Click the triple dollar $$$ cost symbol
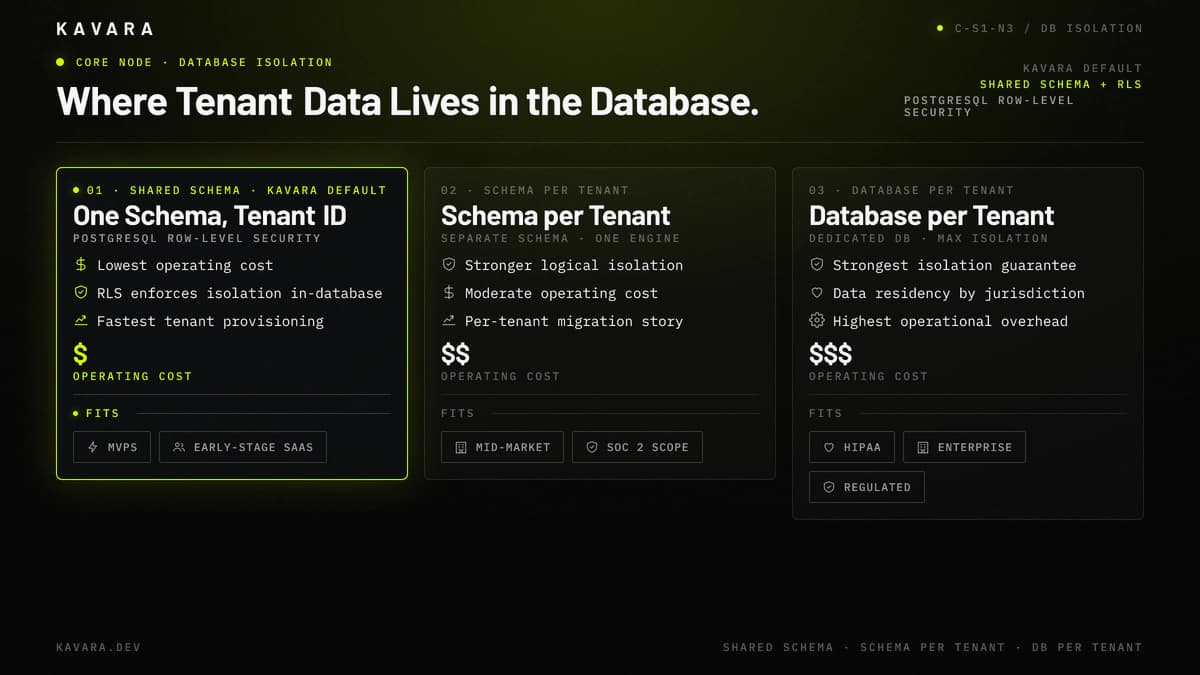The image size is (1200, 675). 831,353
